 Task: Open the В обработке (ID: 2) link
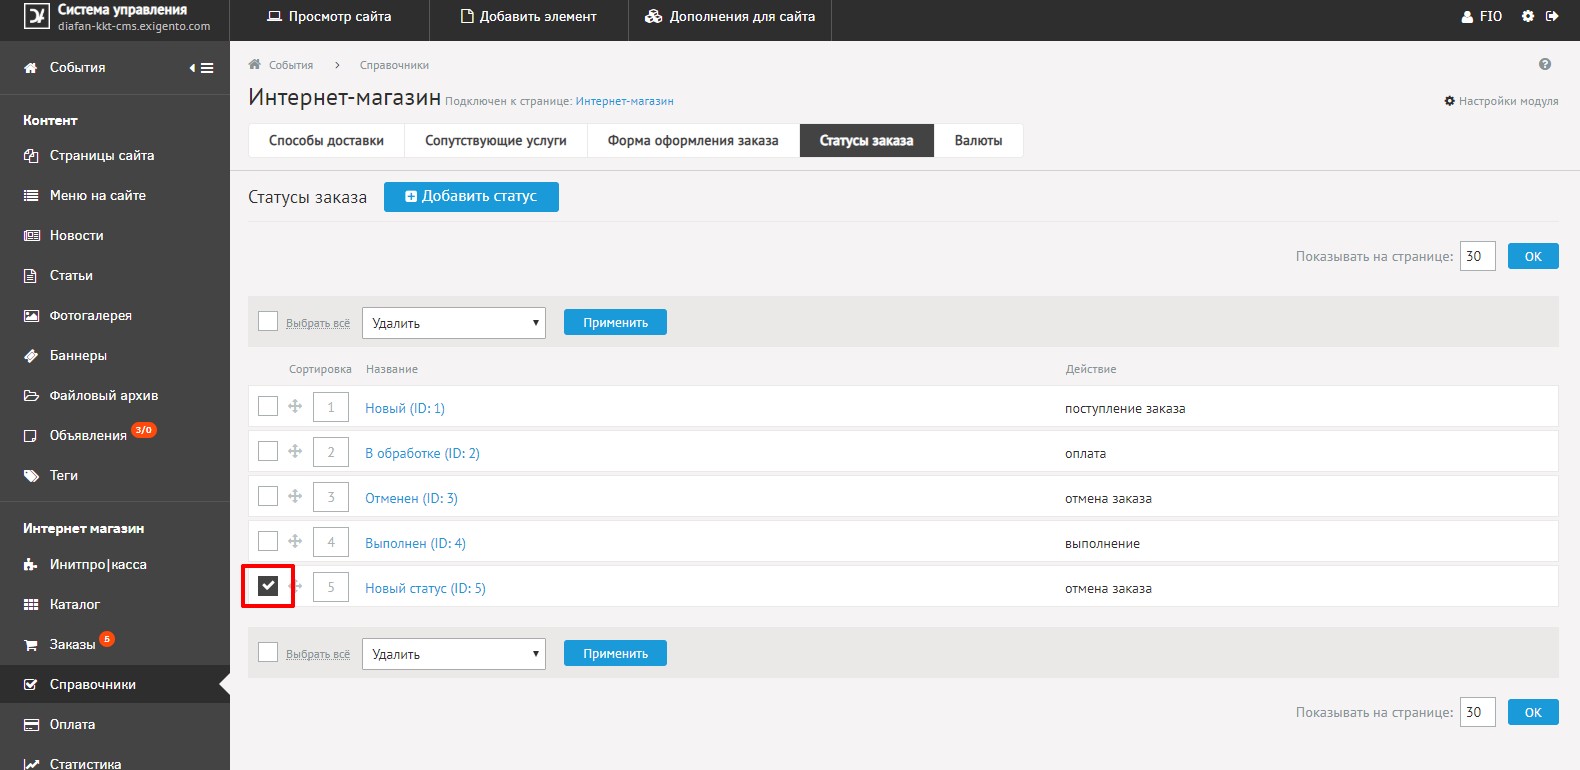422,453
